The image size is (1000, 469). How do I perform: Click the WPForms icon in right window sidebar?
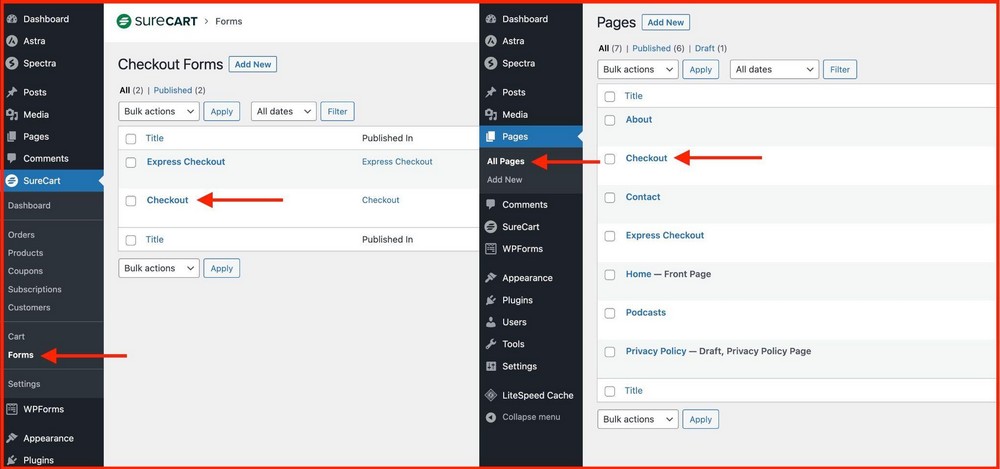point(490,249)
